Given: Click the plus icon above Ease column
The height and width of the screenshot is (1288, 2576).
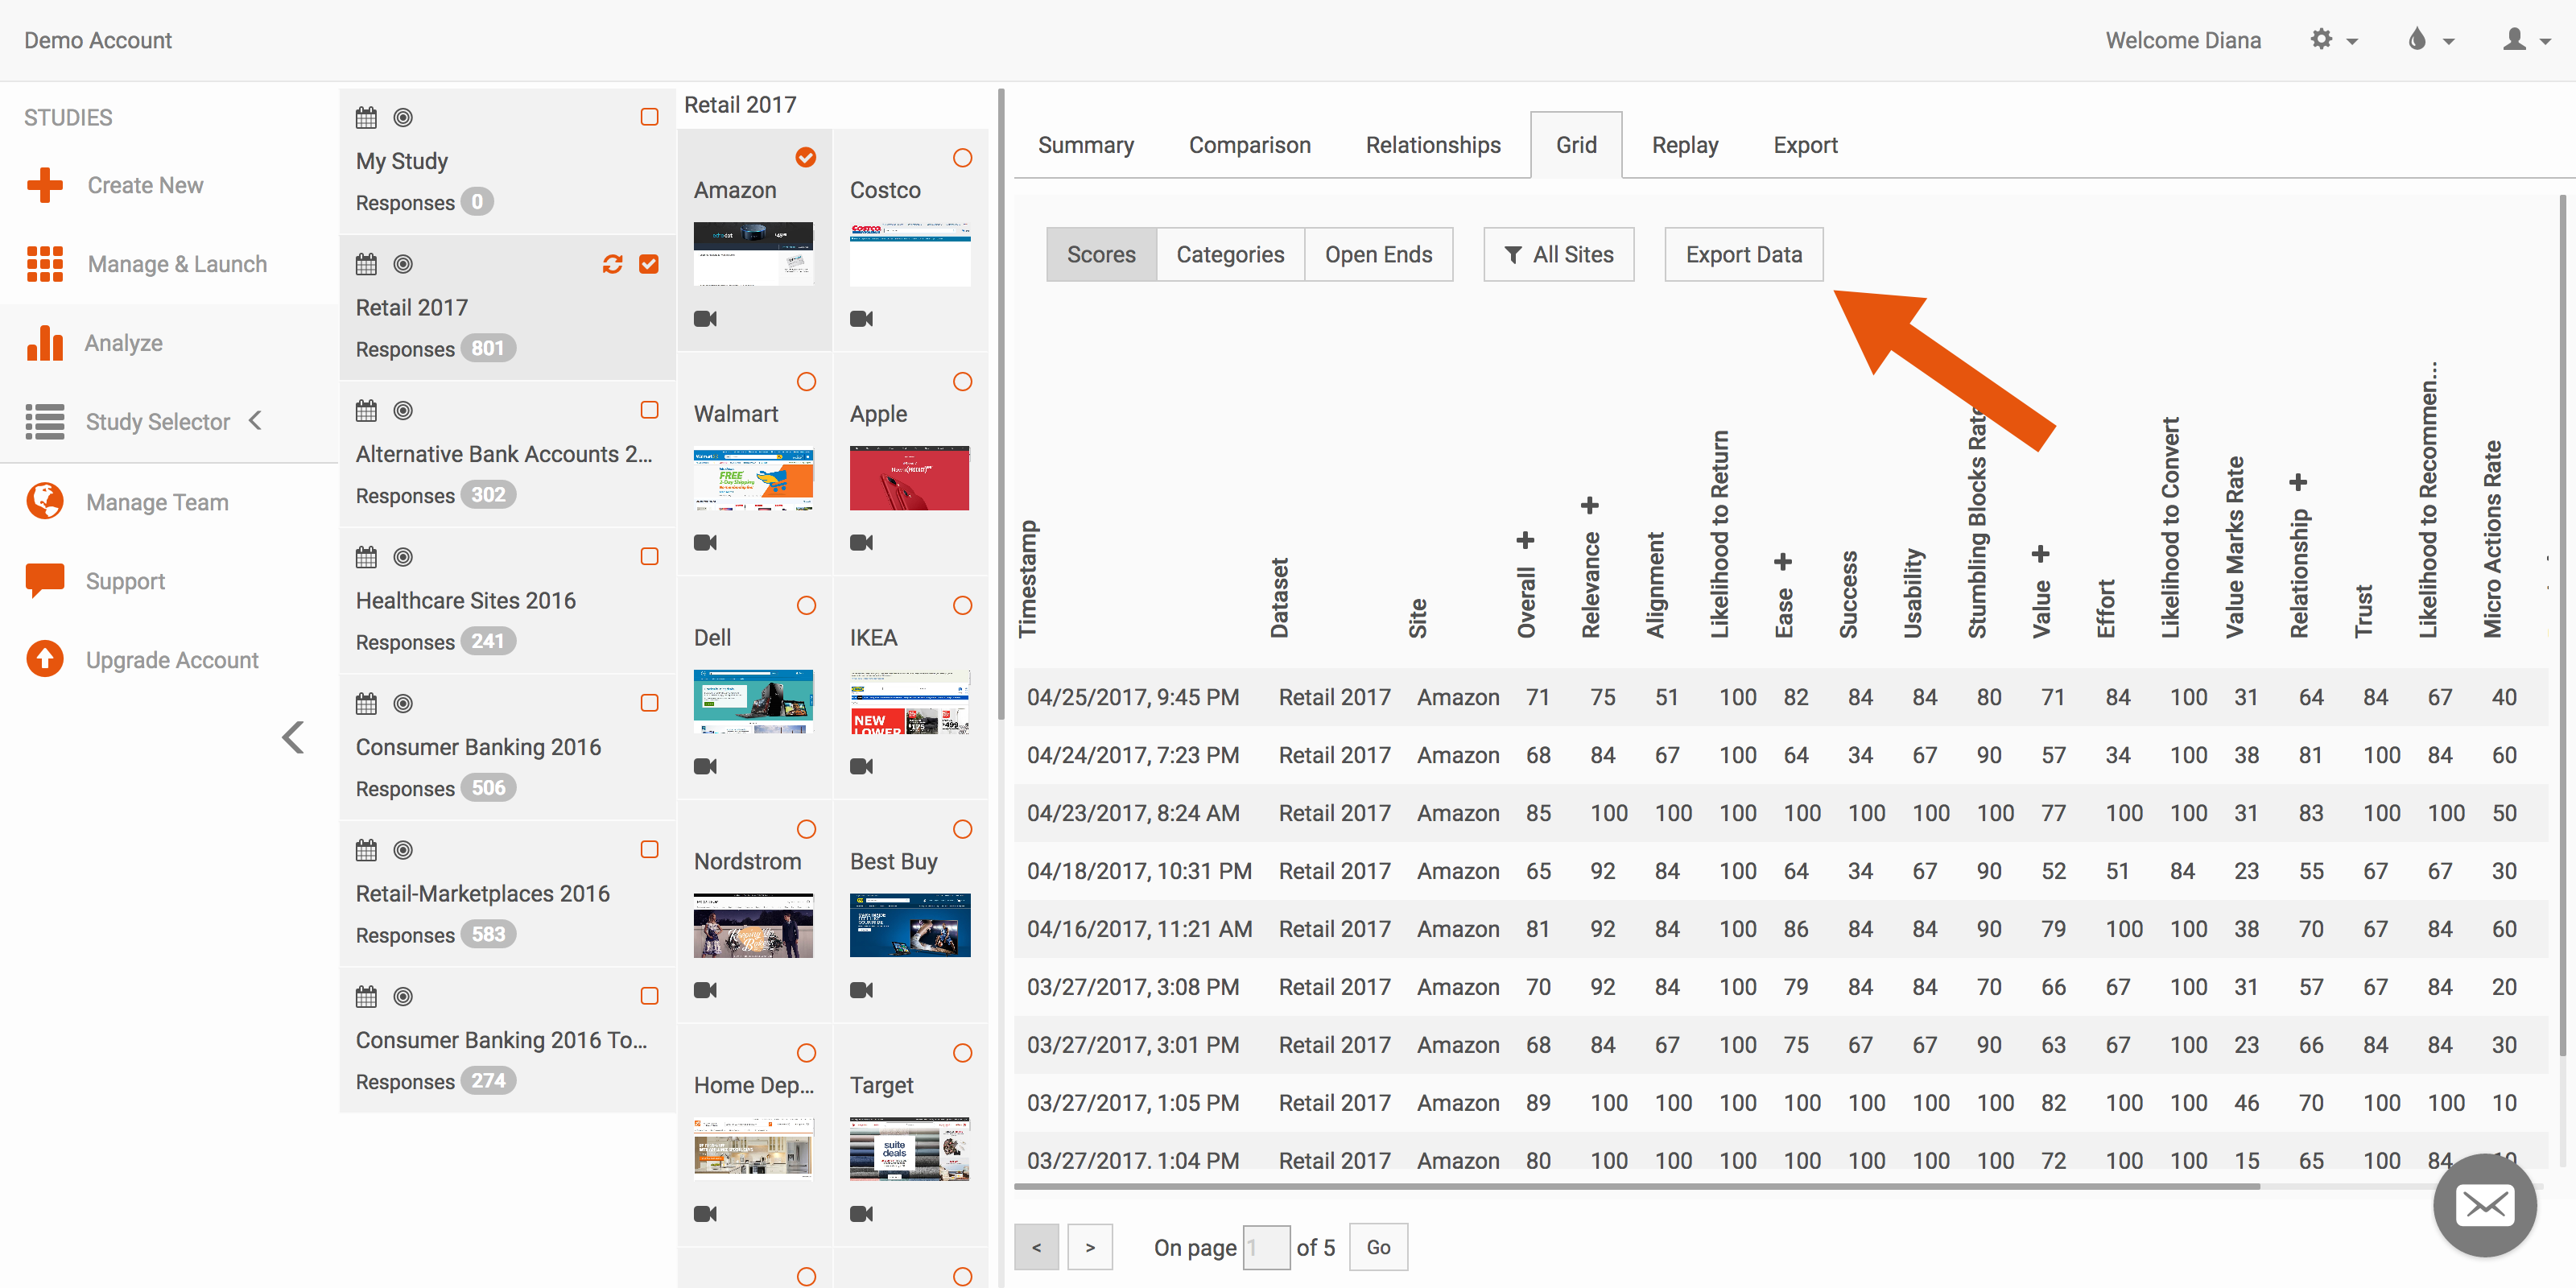Looking at the screenshot, I should tap(1782, 563).
